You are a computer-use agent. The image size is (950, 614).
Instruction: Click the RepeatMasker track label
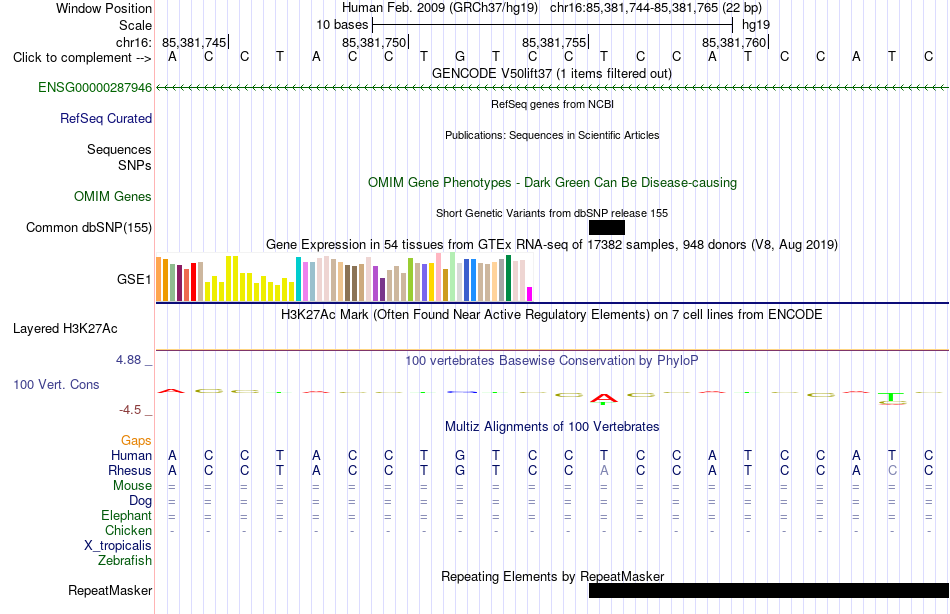110,590
